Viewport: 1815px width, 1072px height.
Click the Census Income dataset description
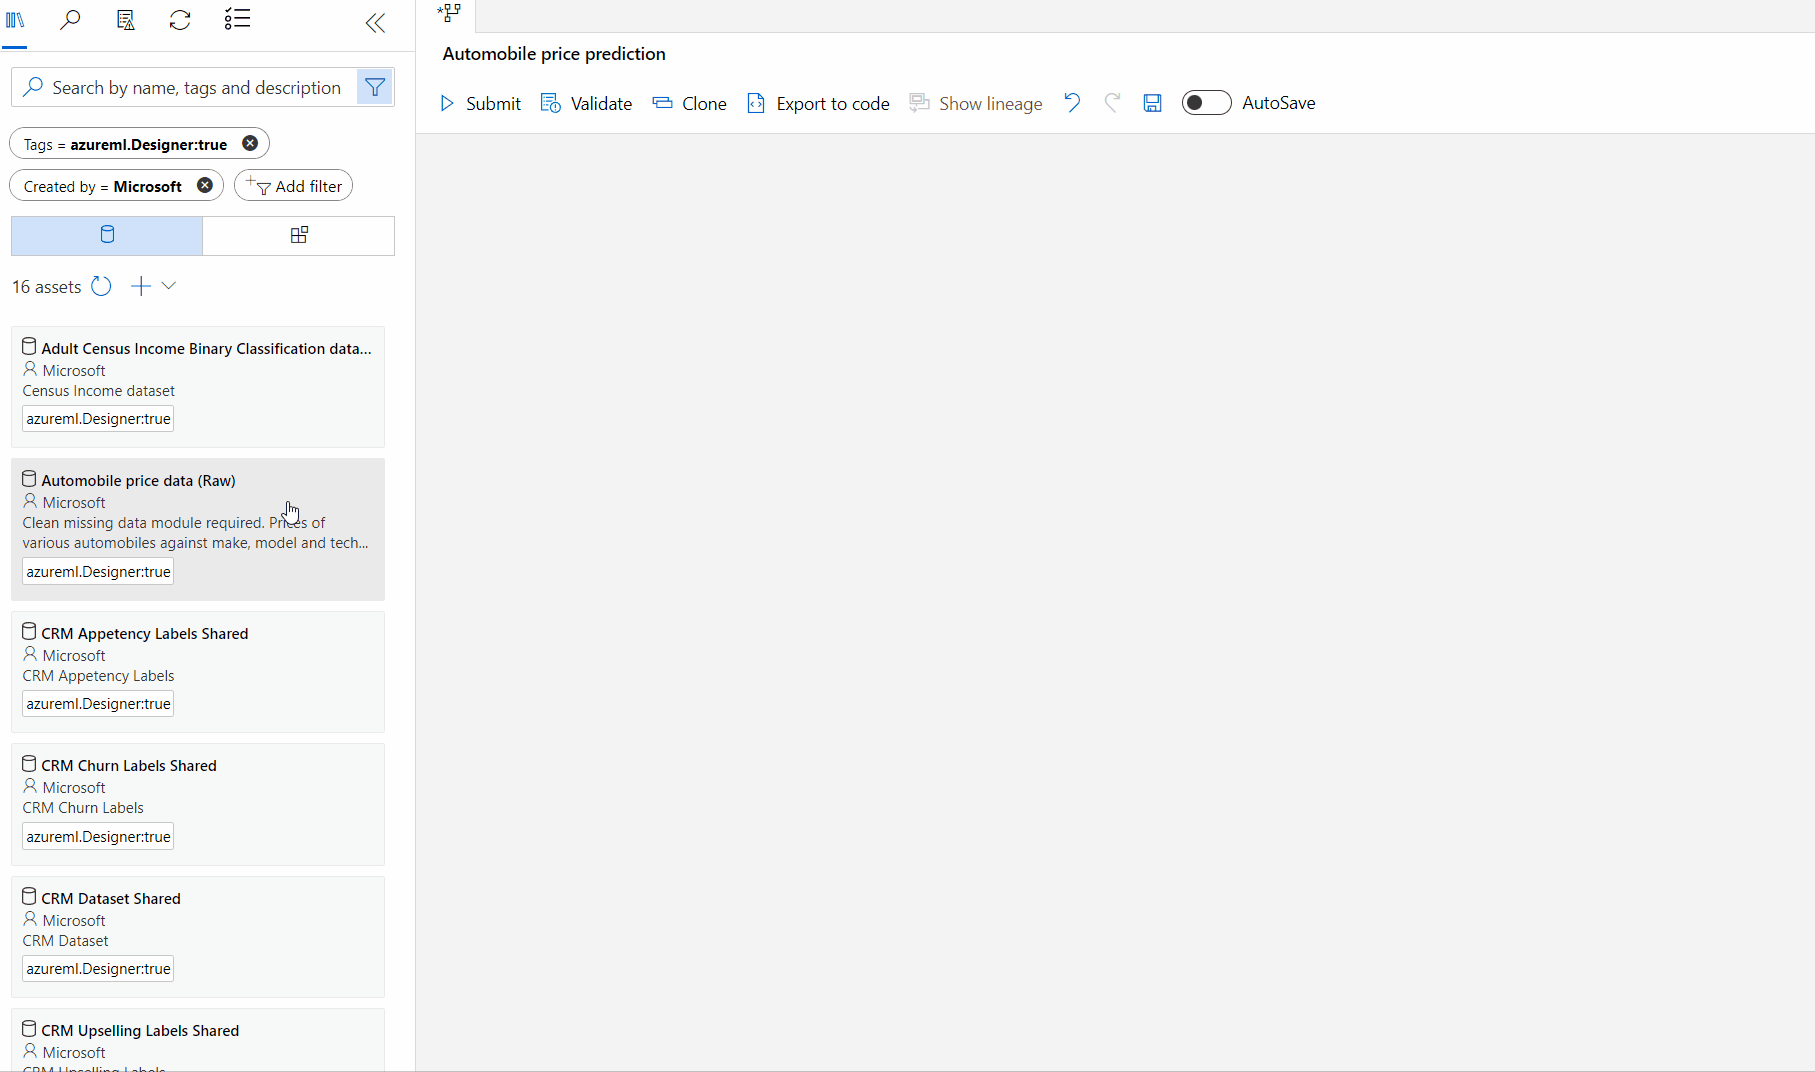pyautogui.click(x=99, y=391)
